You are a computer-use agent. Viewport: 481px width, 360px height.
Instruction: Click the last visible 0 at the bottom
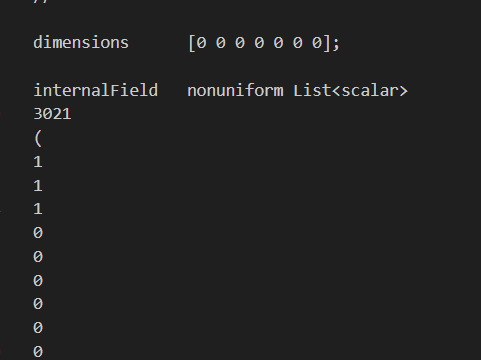(38, 352)
